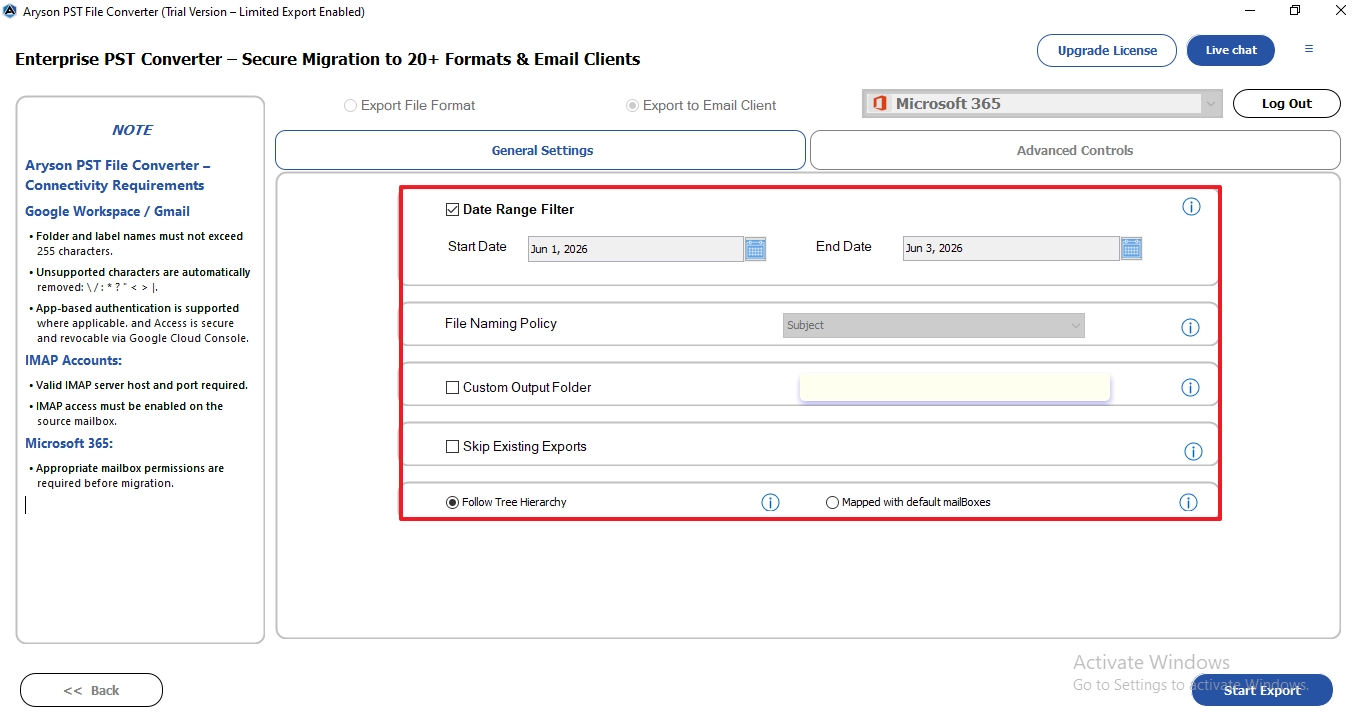Viewport: 1366px width, 728px height.
Task: Click the Valid IMAP server host note
Action: [142, 385]
